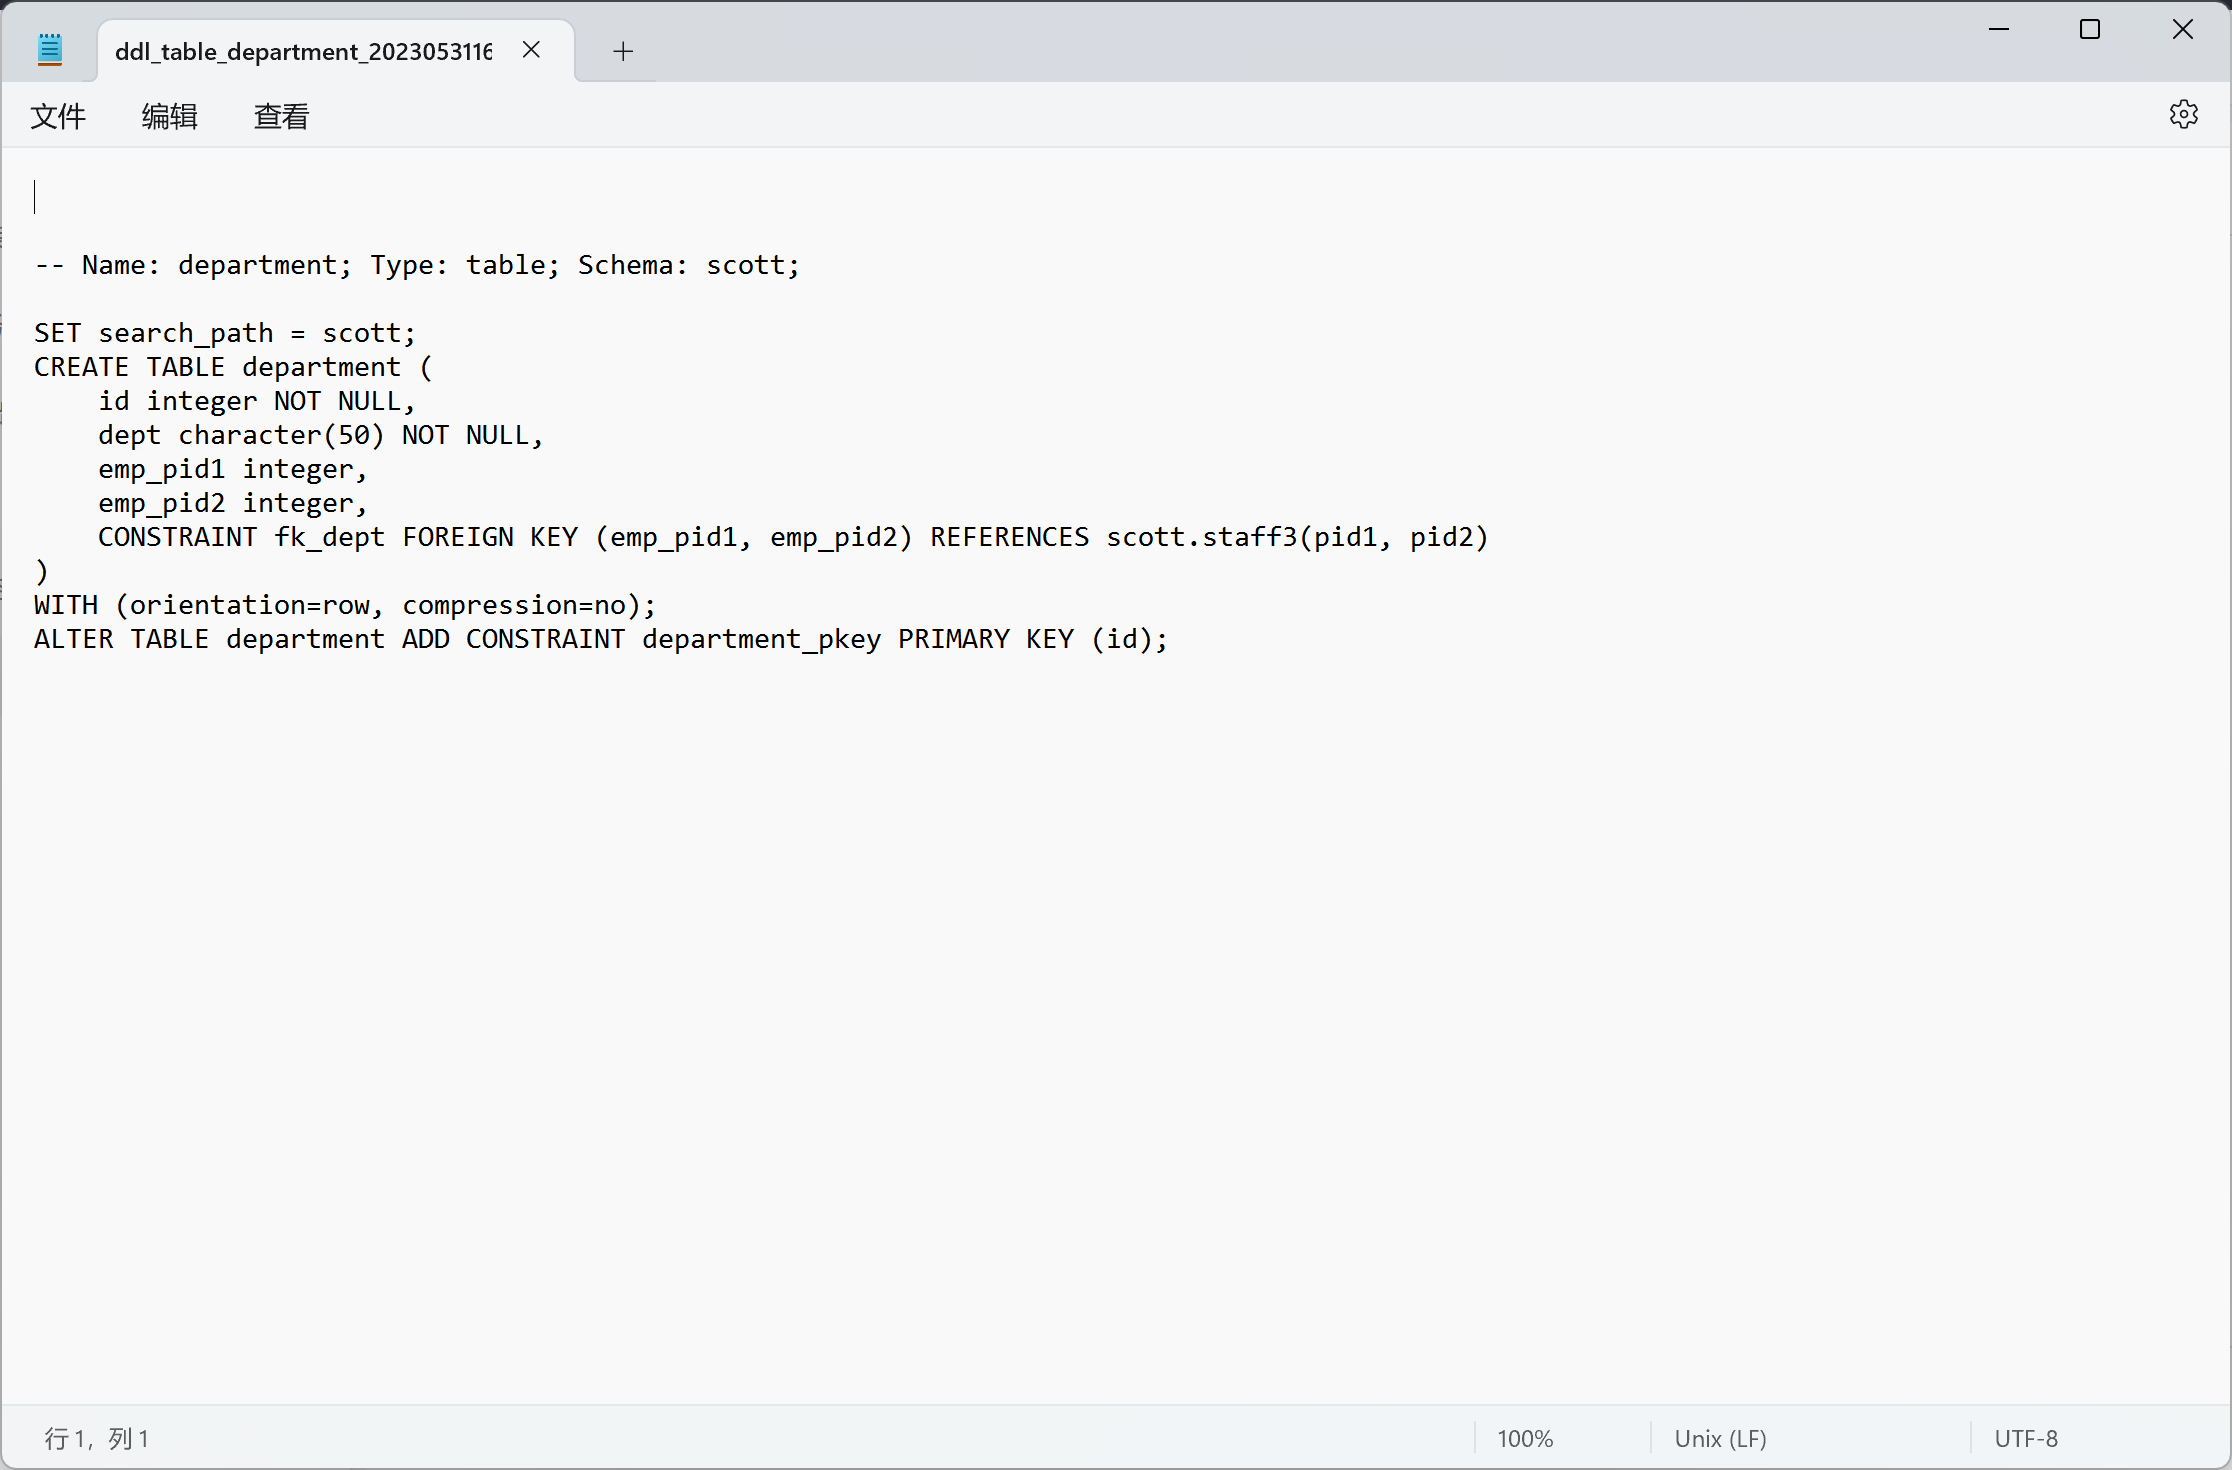Click the Notepad app icon
This screenshot has height=1470, width=2232.
[x=50, y=50]
